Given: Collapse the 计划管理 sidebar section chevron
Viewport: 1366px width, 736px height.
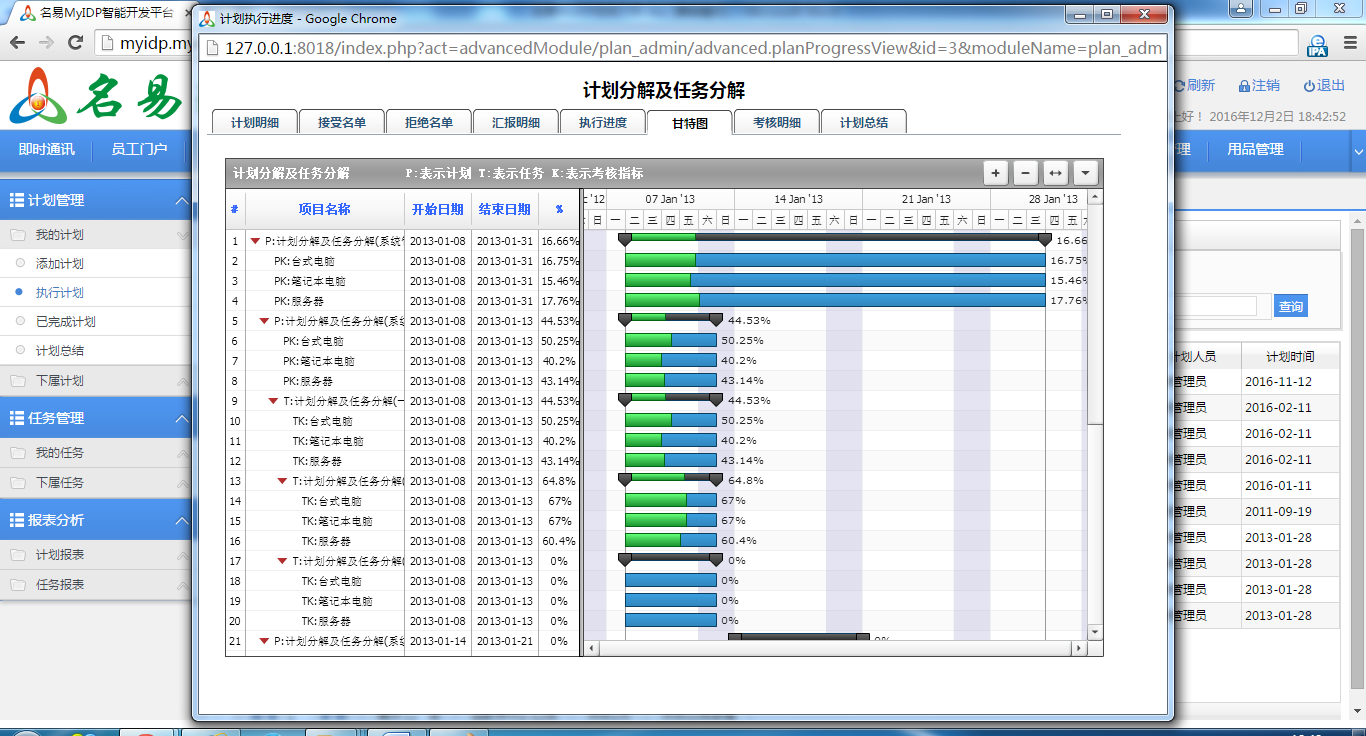Looking at the screenshot, I should (x=181, y=201).
